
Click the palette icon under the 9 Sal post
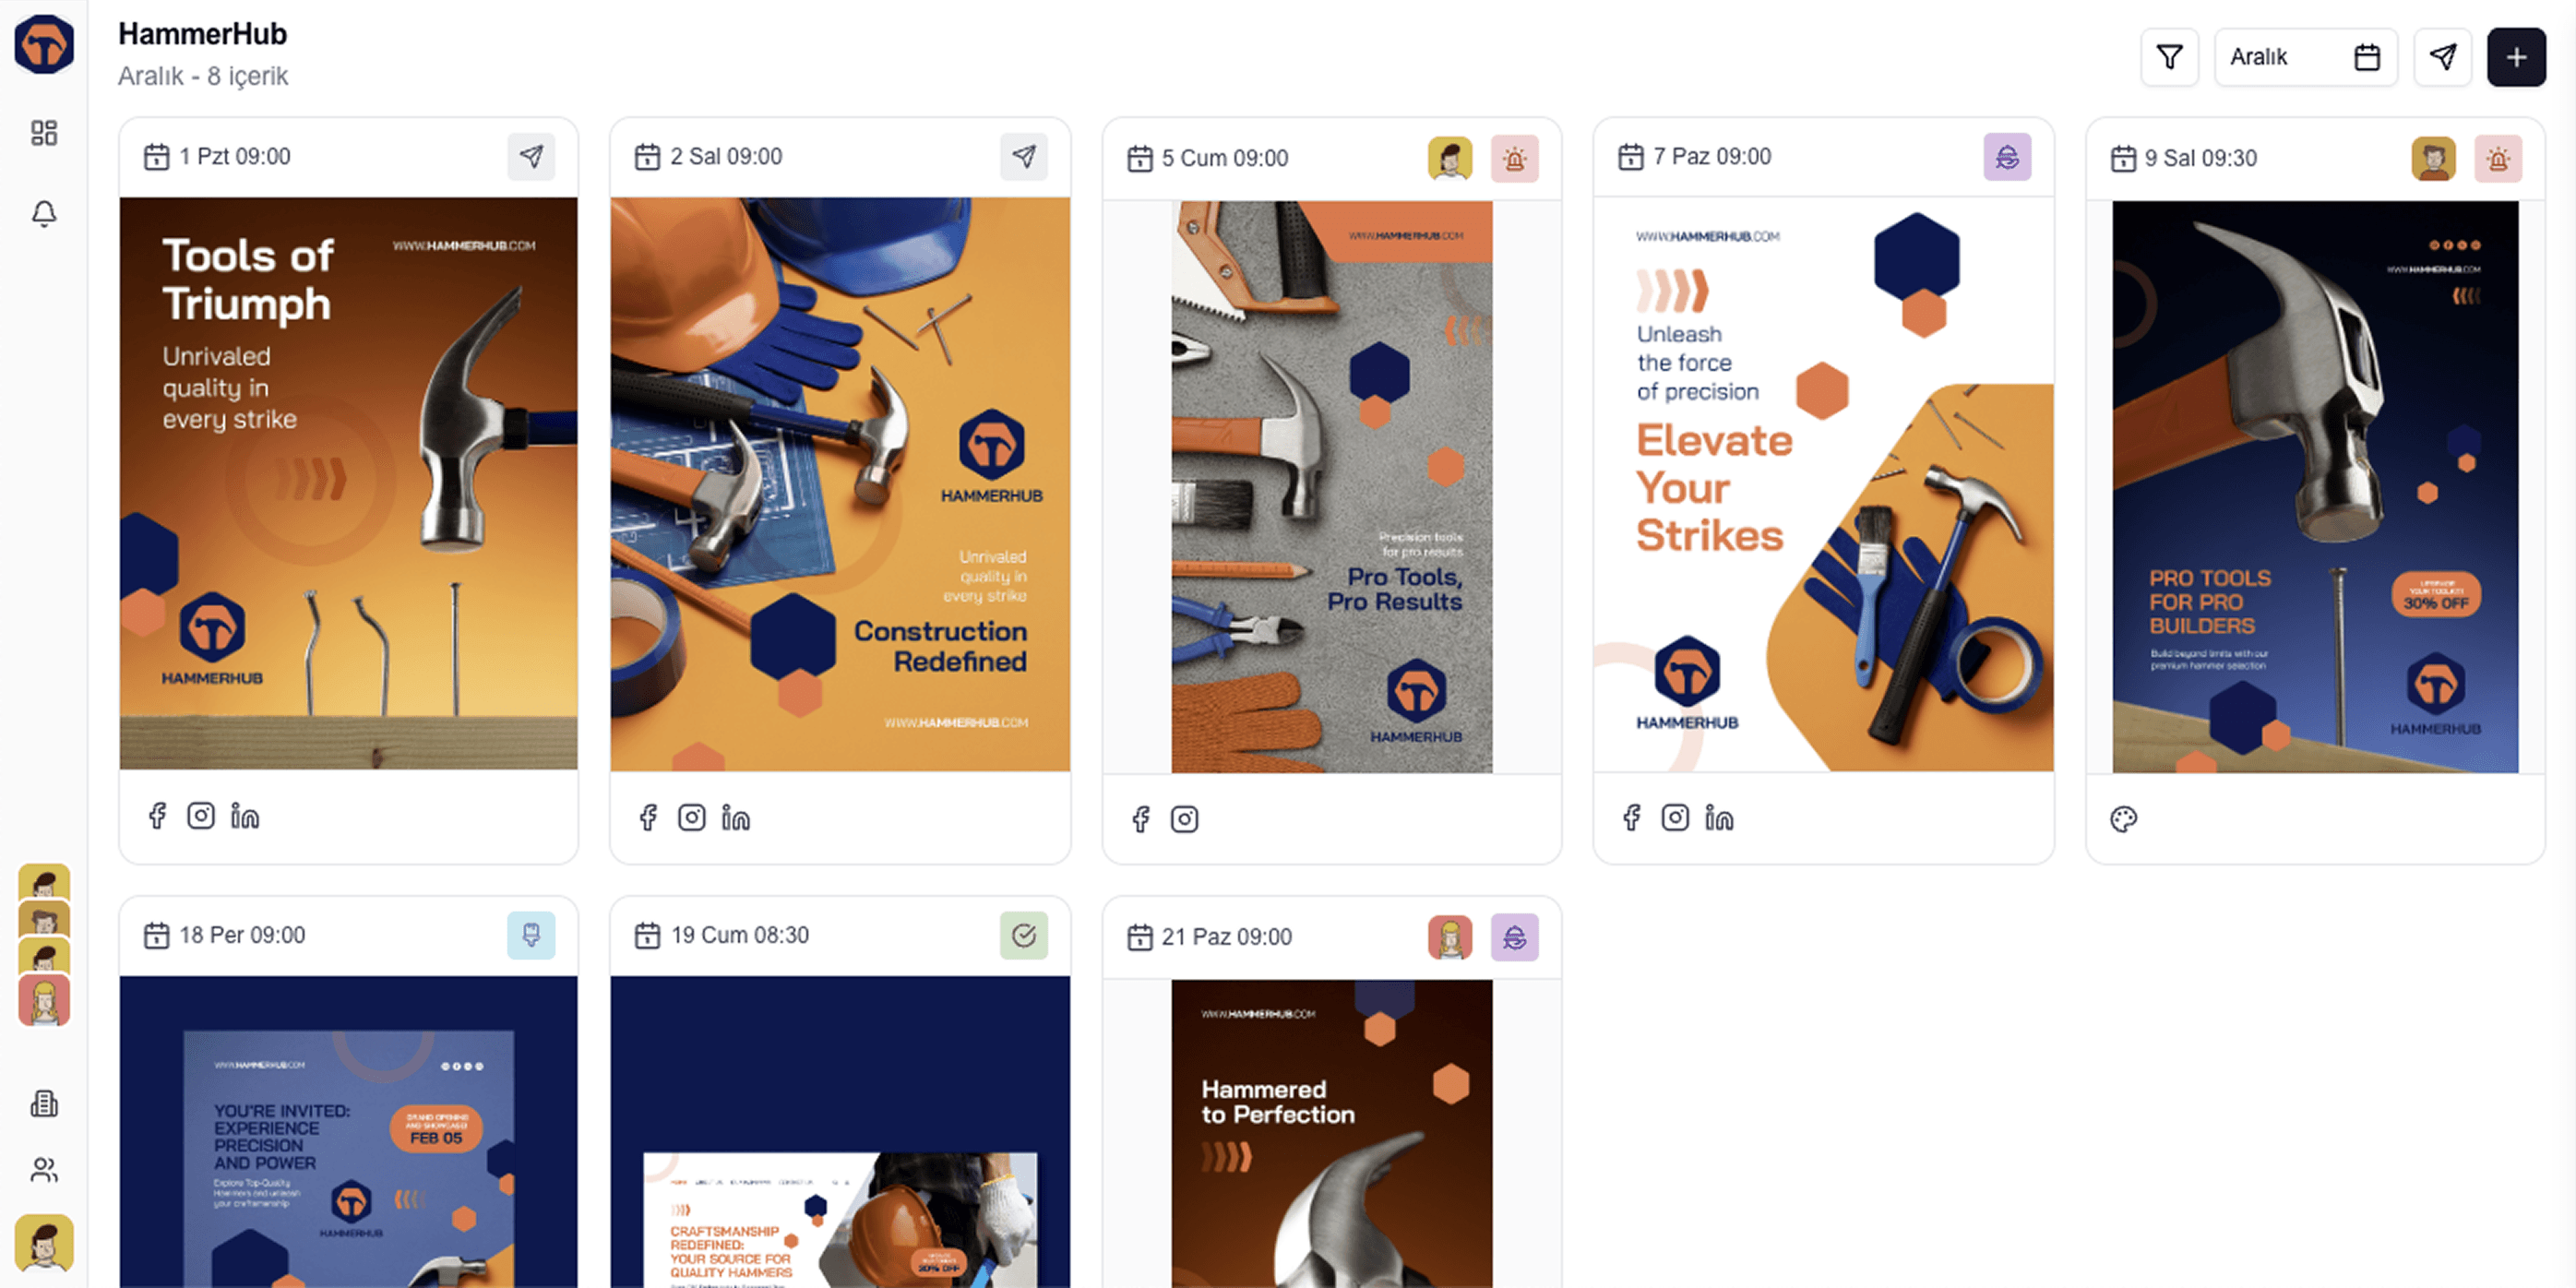[x=2123, y=819]
